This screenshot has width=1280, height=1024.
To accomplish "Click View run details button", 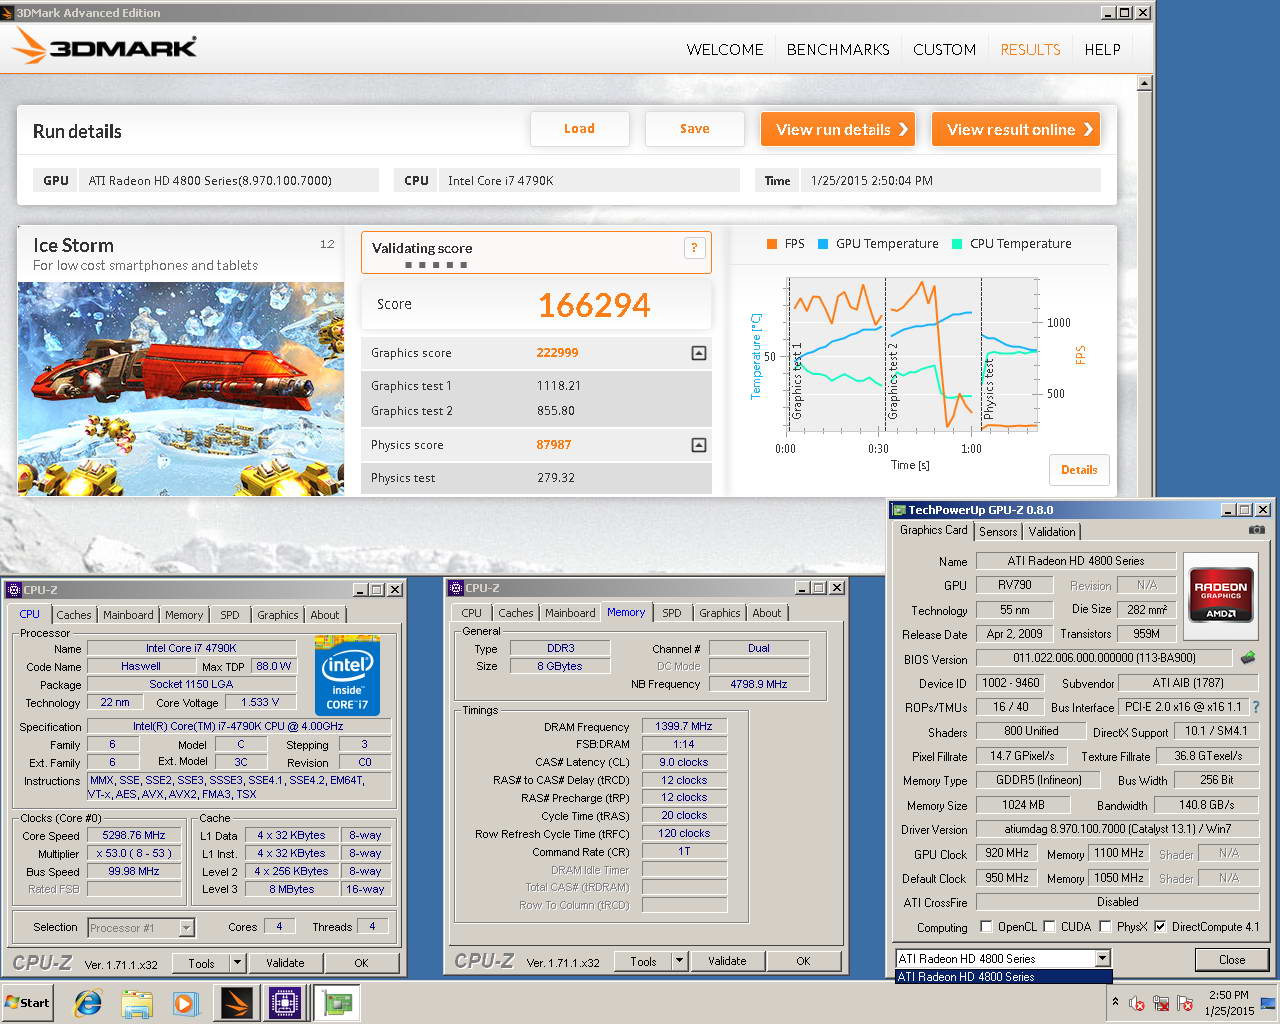I will click(x=838, y=129).
